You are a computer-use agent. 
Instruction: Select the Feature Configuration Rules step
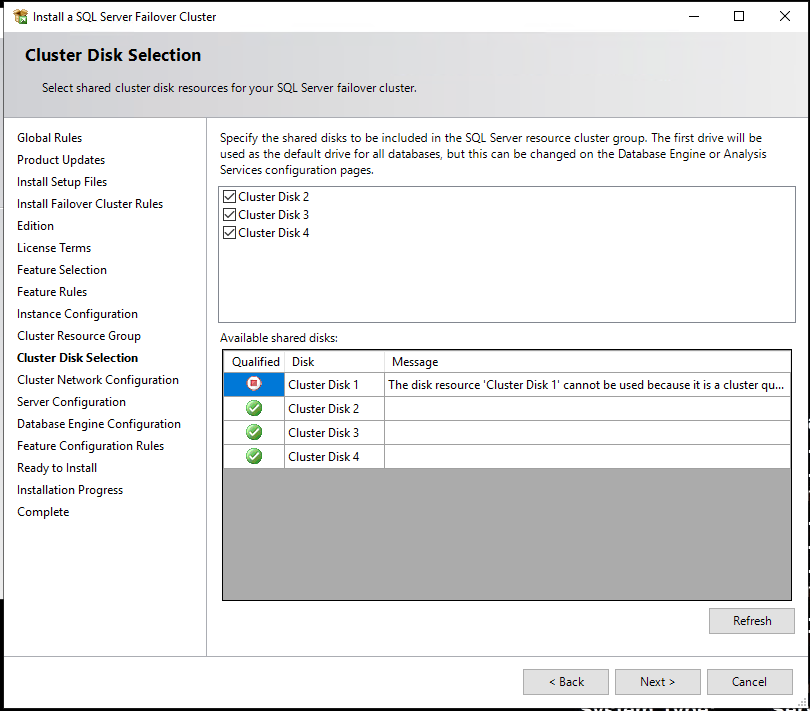[x=90, y=446]
